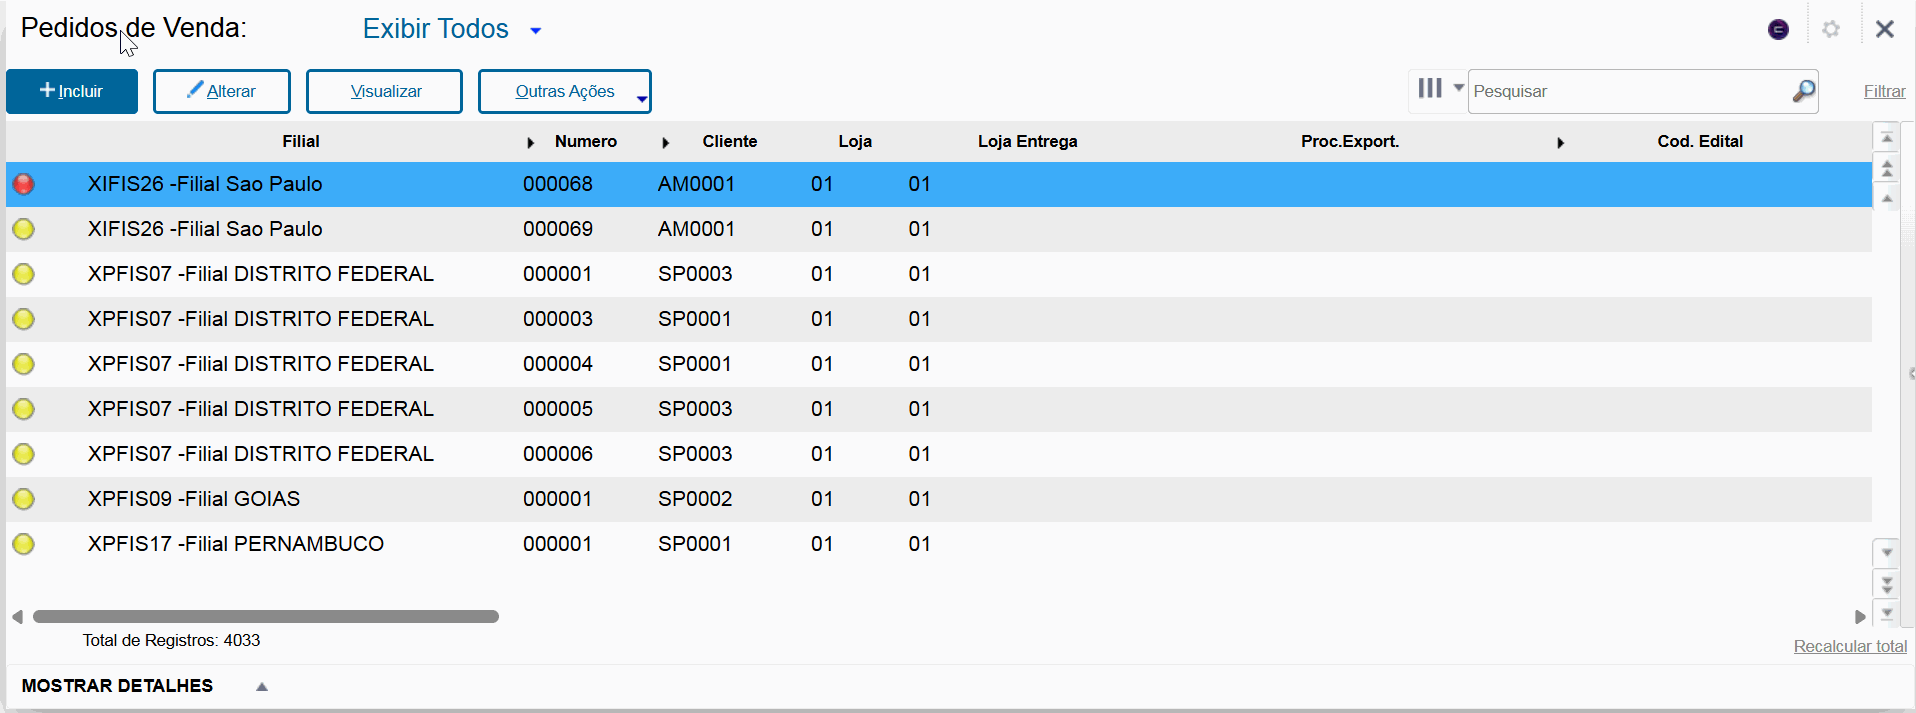This screenshot has height=713, width=1916.
Task: Focus the Pesquisar search field
Action: coord(1630,91)
